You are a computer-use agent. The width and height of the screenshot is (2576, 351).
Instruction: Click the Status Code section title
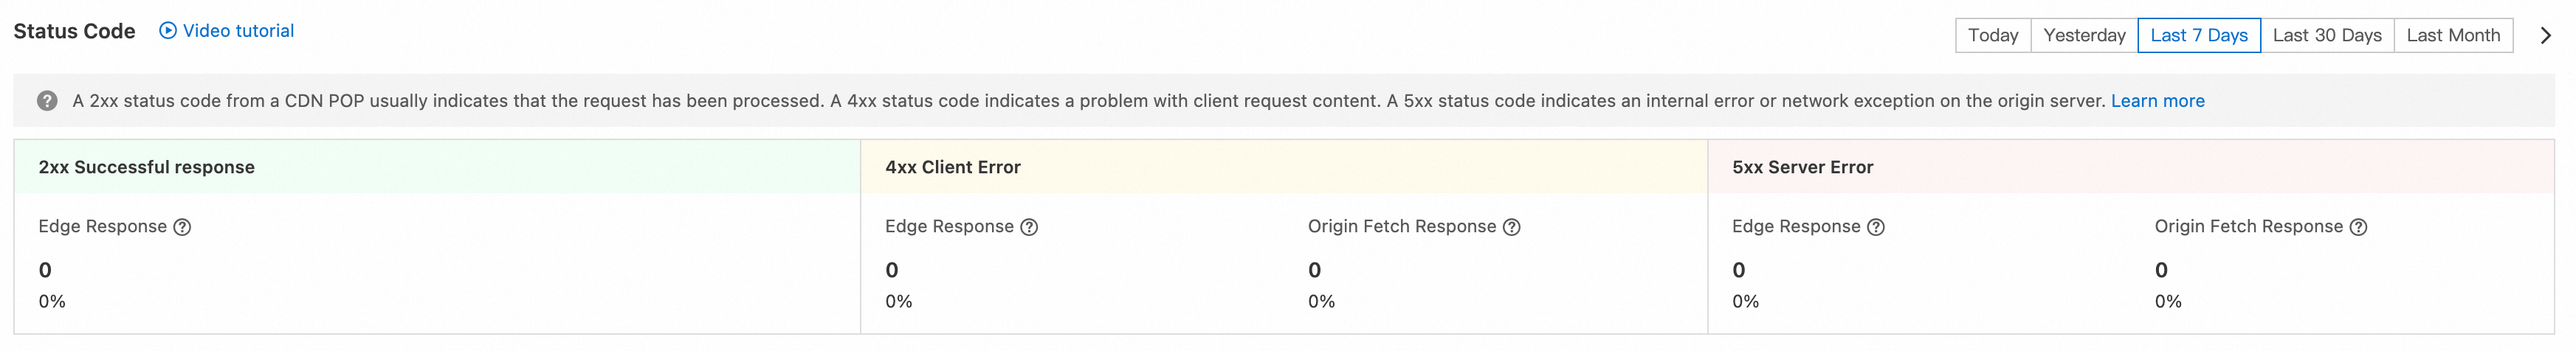[x=74, y=31]
